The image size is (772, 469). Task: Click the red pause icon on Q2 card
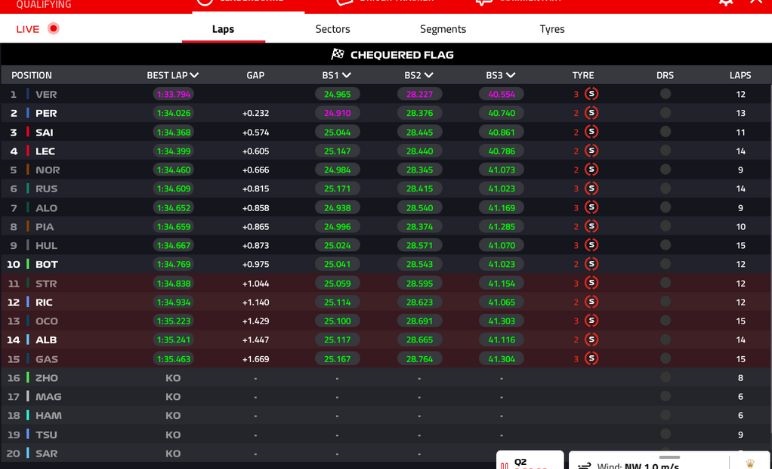pyautogui.click(x=505, y=465)
